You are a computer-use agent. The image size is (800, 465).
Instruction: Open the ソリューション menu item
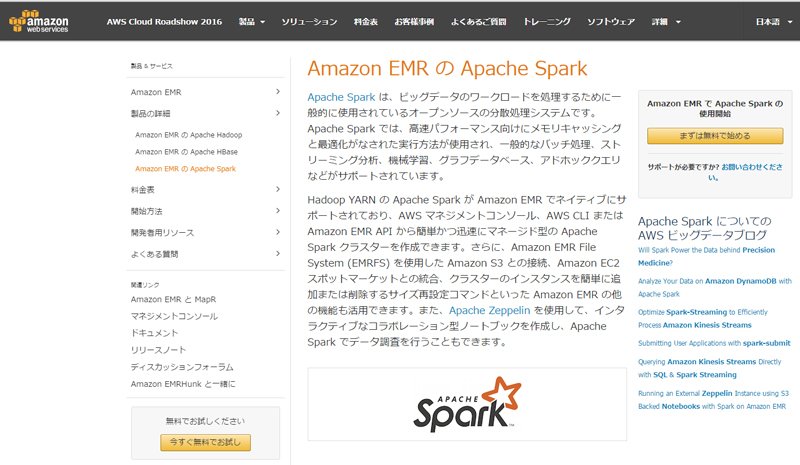(x=309, y=21)
